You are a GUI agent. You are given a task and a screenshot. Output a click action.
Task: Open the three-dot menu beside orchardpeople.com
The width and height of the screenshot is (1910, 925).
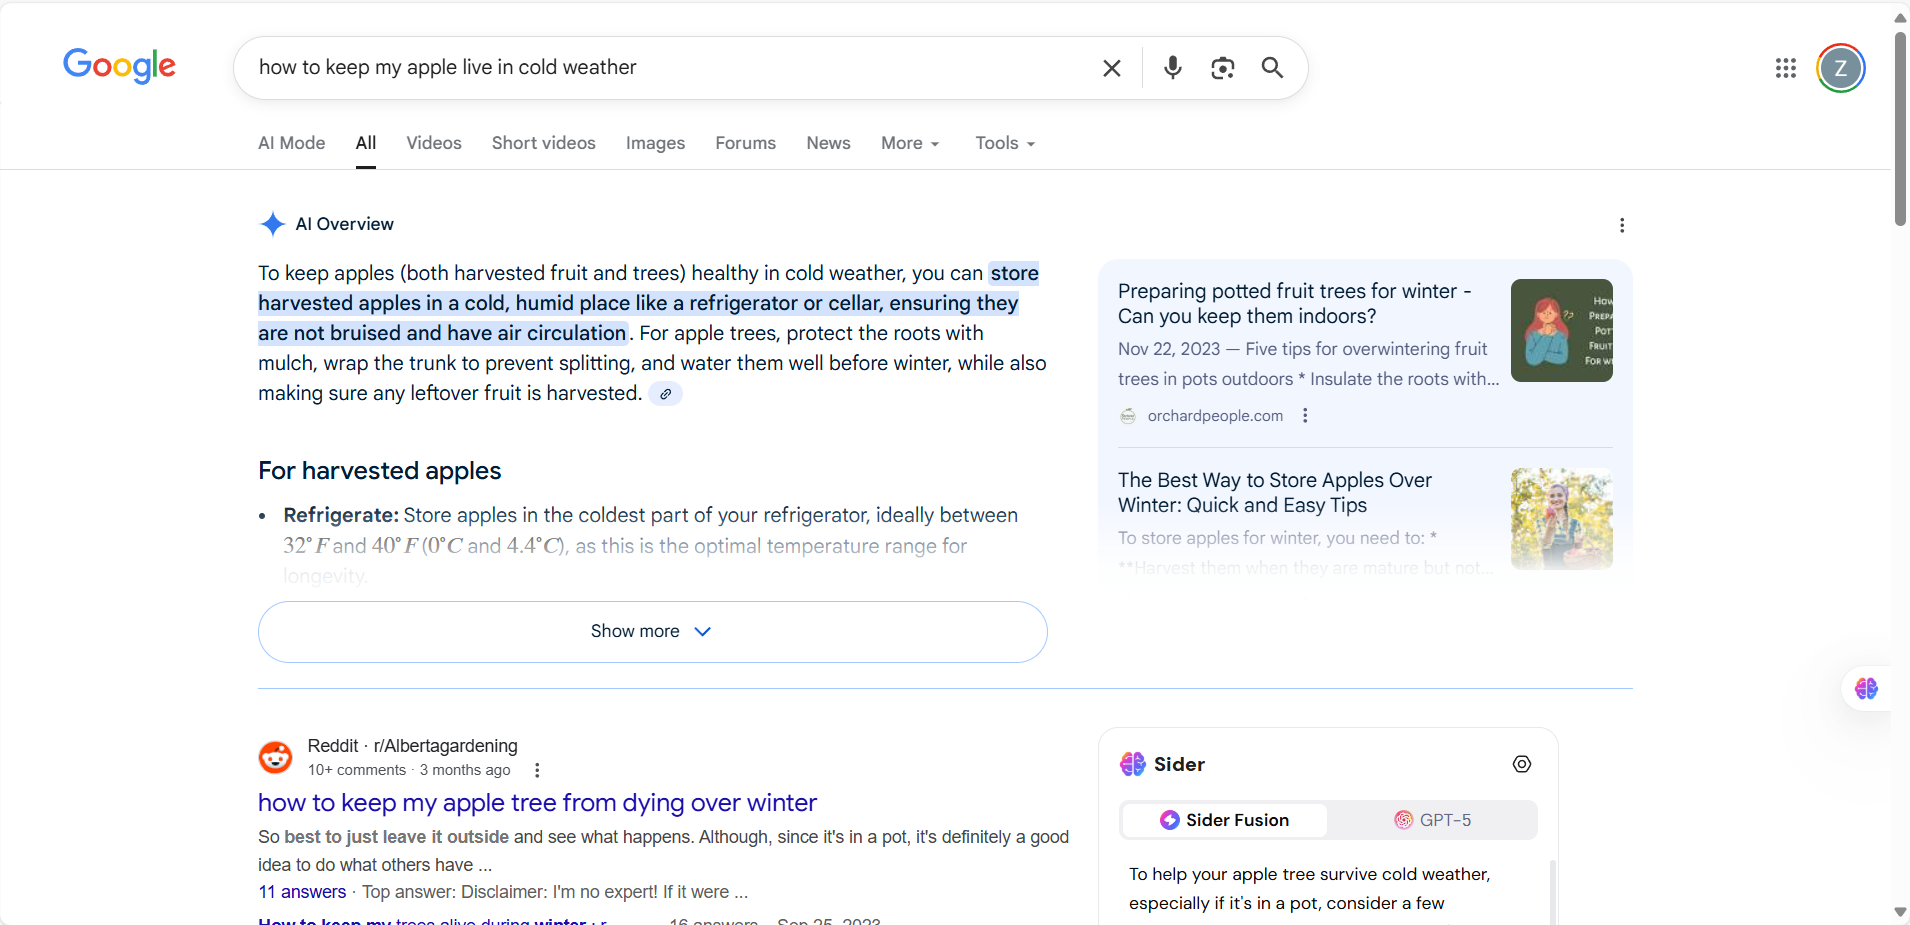tap(1305, 416)
